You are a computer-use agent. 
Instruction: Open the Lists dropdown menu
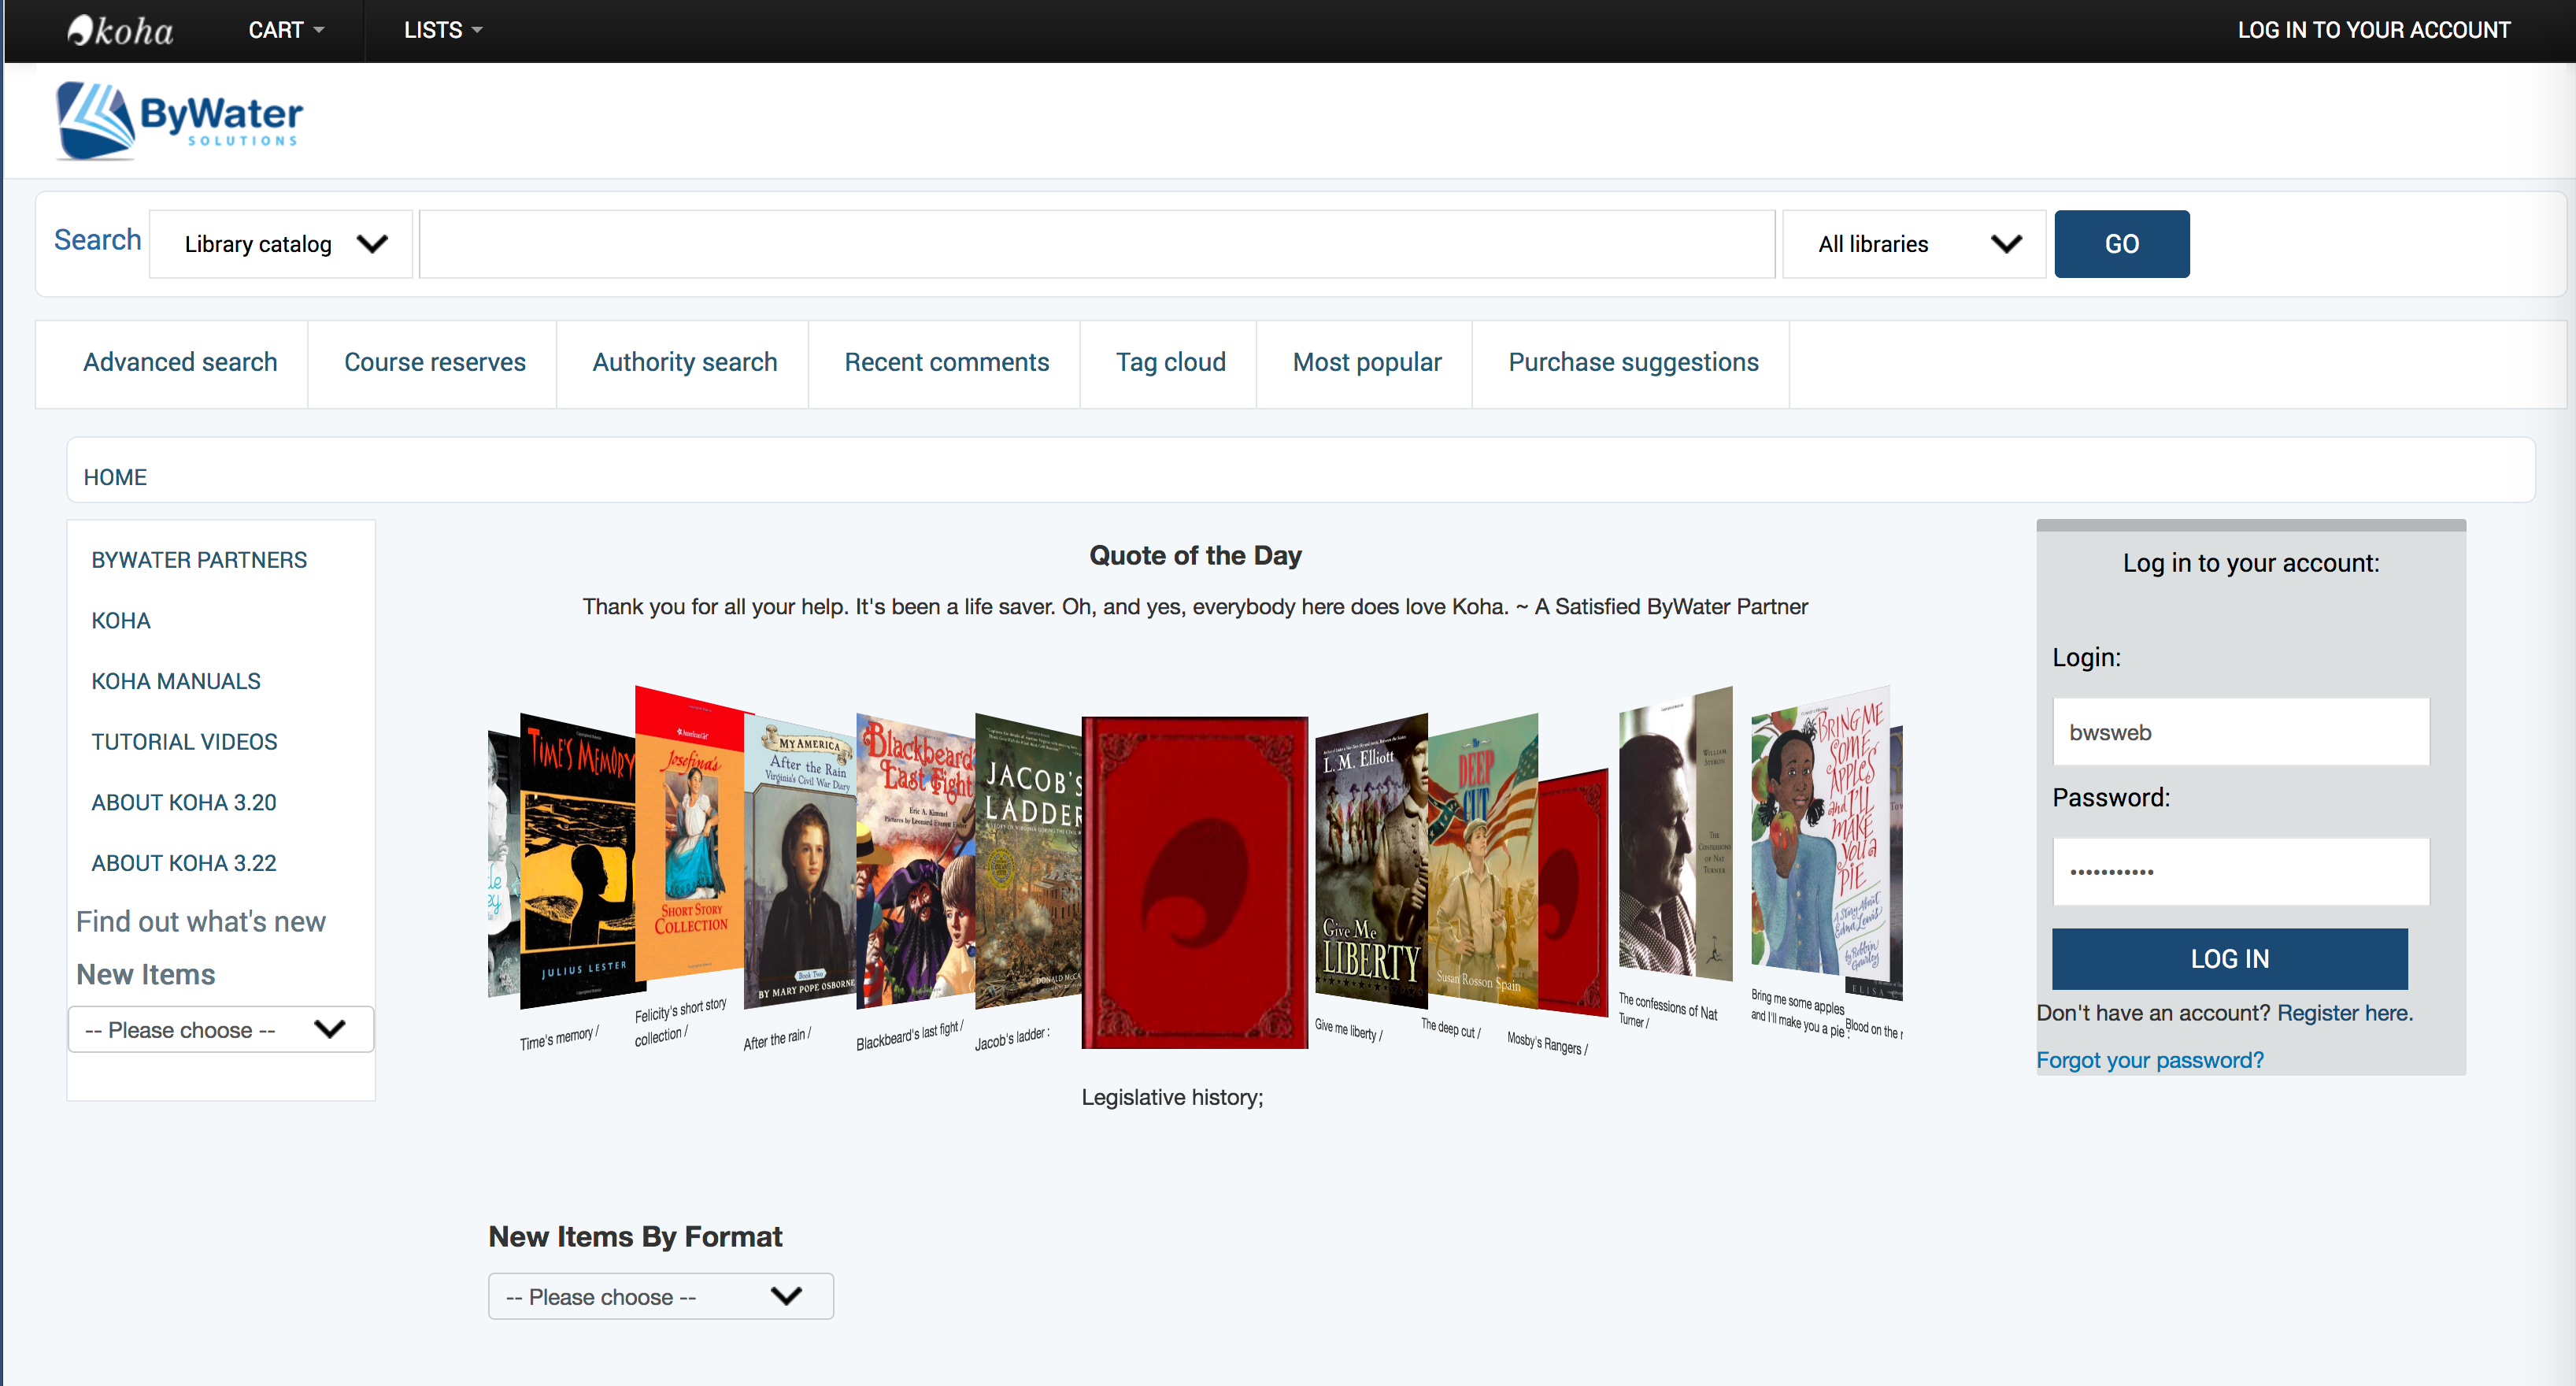443,30
